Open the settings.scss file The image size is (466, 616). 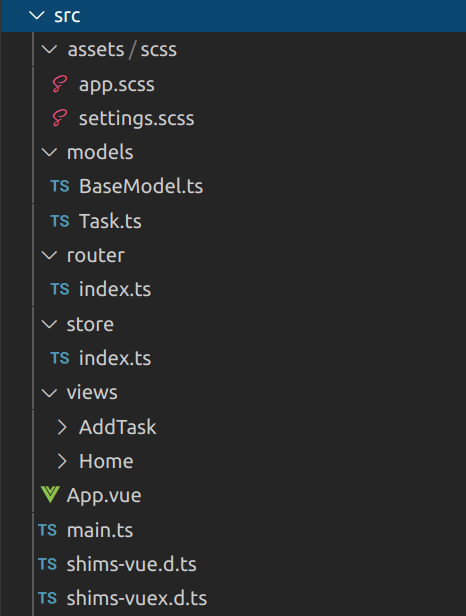(136, 118)
